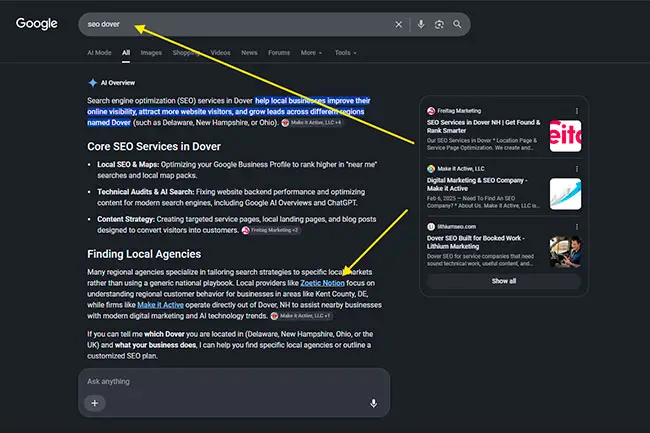Open the Videos tab
Viewport: 650px width, 433px height.
[x=220, y=53]
